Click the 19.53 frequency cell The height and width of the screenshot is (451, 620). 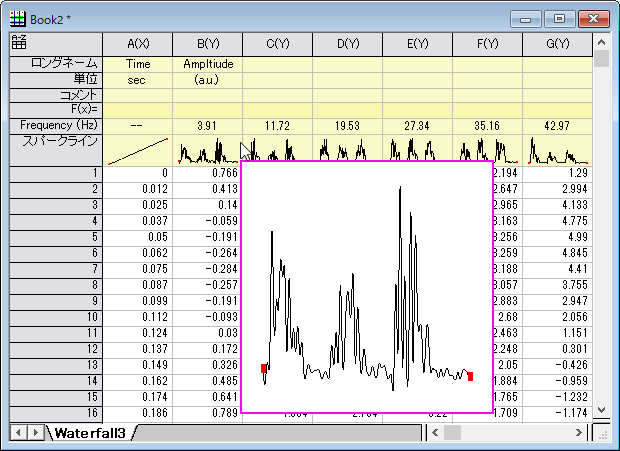[348, 126]
